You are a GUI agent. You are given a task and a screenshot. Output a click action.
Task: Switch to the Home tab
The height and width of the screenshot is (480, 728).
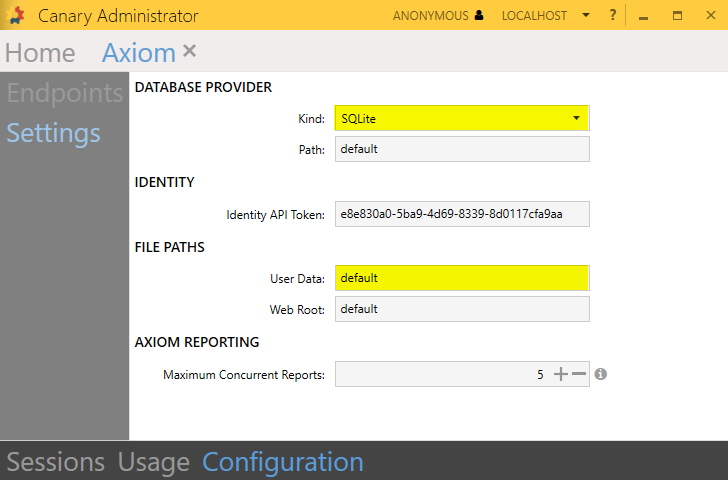click(40, 53)
